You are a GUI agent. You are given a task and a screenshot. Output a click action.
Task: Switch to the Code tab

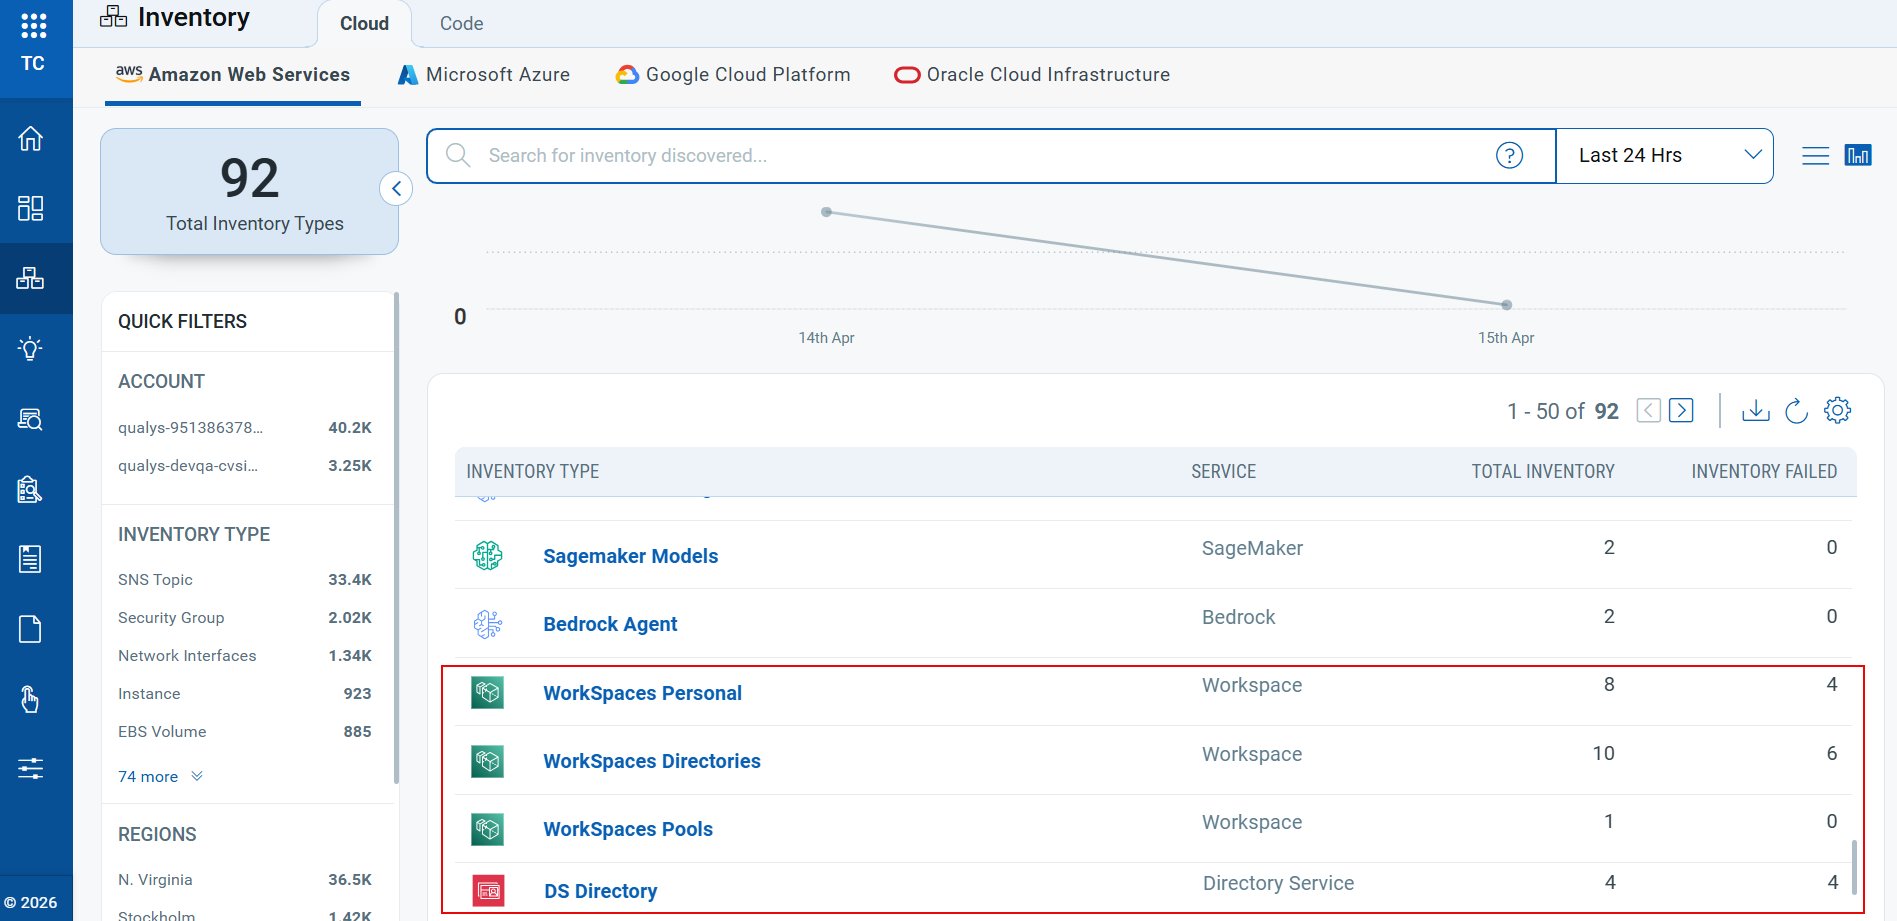click(x=461, y=23)
